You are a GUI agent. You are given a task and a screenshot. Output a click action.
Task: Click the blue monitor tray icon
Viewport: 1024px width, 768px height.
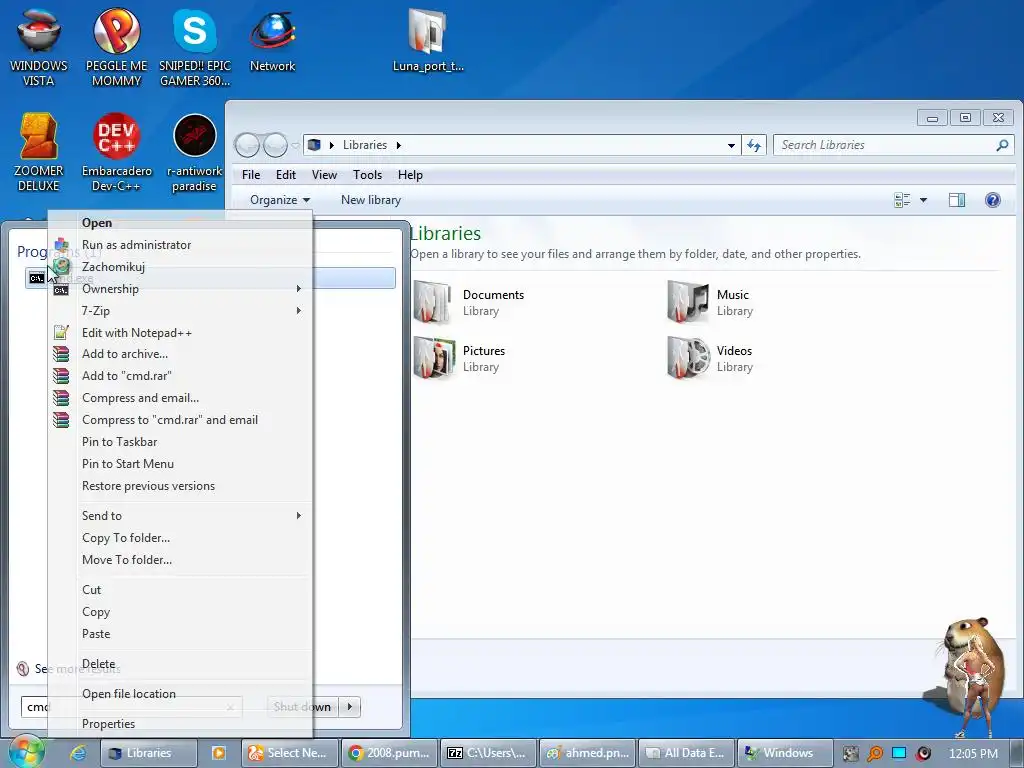point(899,753)
